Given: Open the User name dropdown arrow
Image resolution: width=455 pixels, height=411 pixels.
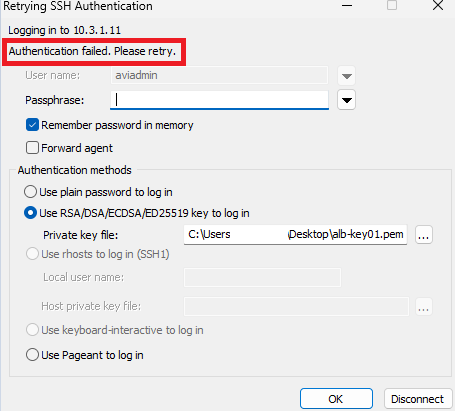Looking at the screenshot, I should [346, 76].
